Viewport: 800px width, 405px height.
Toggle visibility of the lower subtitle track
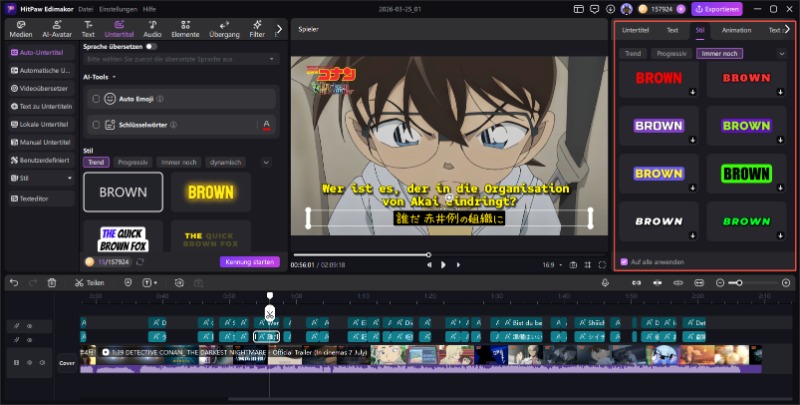(x=30, y=340)
